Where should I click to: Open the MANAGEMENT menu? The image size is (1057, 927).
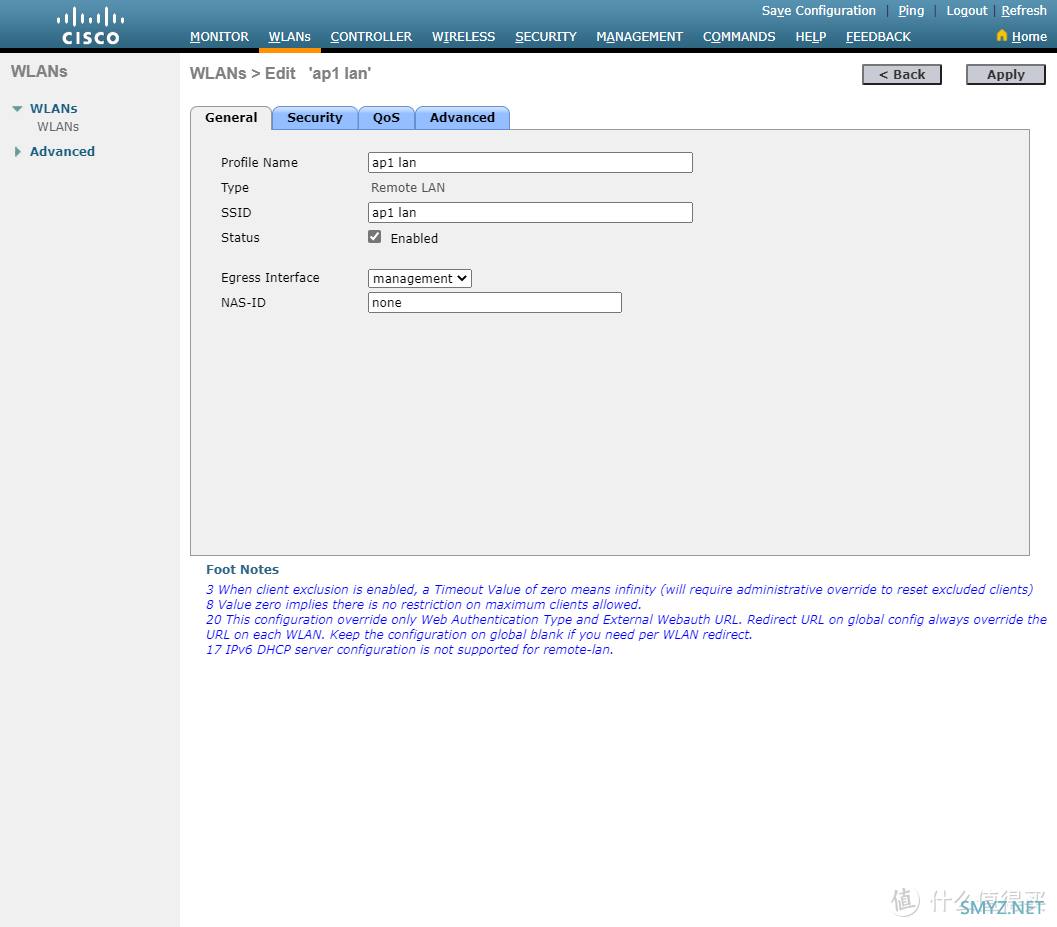[x=639, y=36]
